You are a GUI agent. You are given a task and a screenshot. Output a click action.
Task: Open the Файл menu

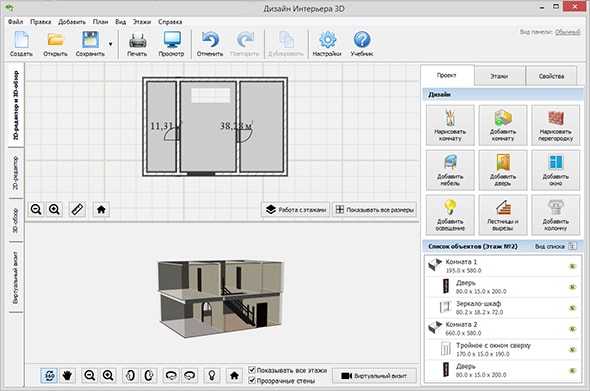[15, 22]
